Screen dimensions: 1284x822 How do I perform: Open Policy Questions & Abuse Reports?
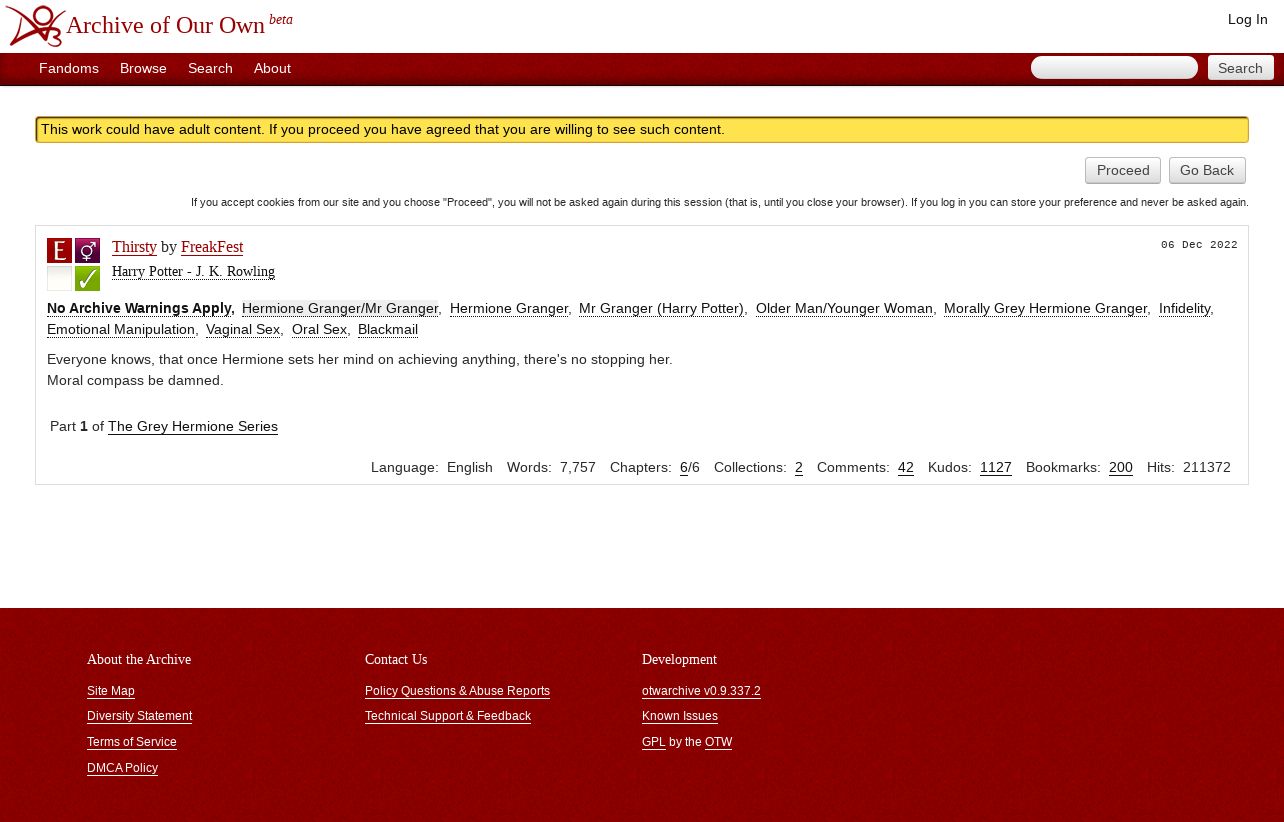click(x=457, y=691)
